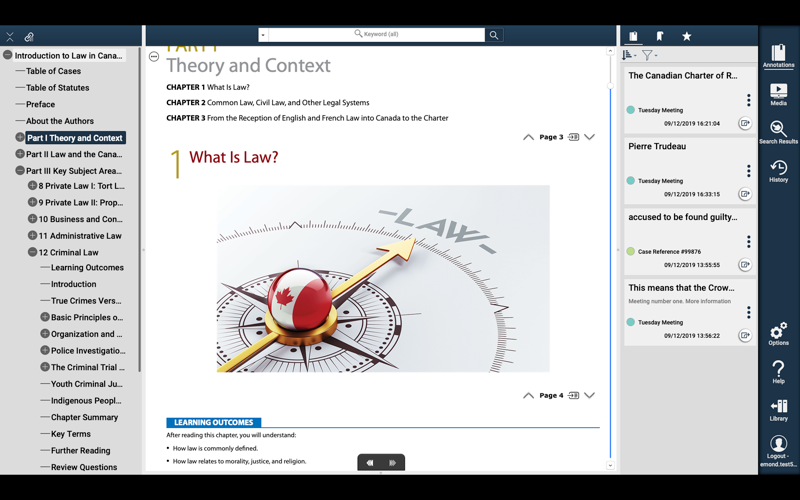Expand Police Investigation section
This screenshot has width=800, height=500.
[x=45, y=351]
